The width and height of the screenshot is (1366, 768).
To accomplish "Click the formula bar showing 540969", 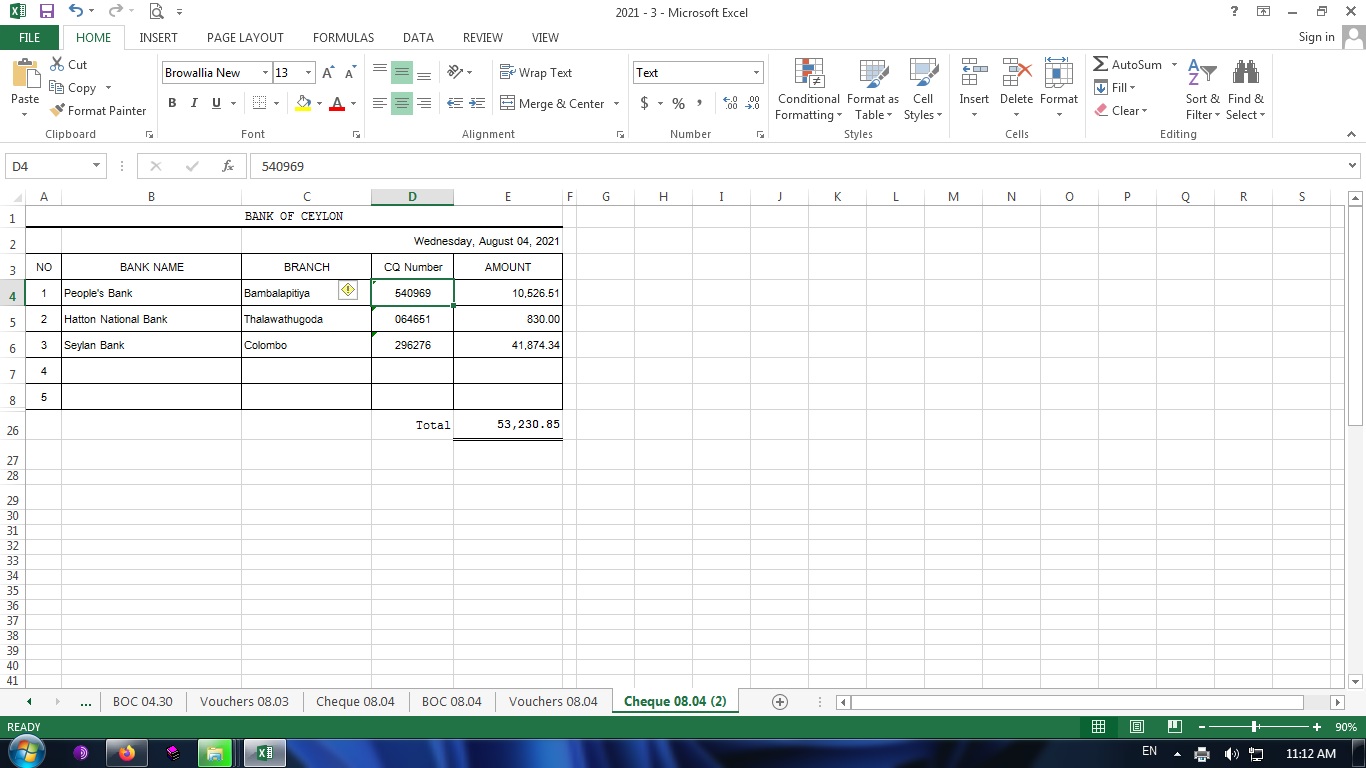I will (x=798, y=166).
